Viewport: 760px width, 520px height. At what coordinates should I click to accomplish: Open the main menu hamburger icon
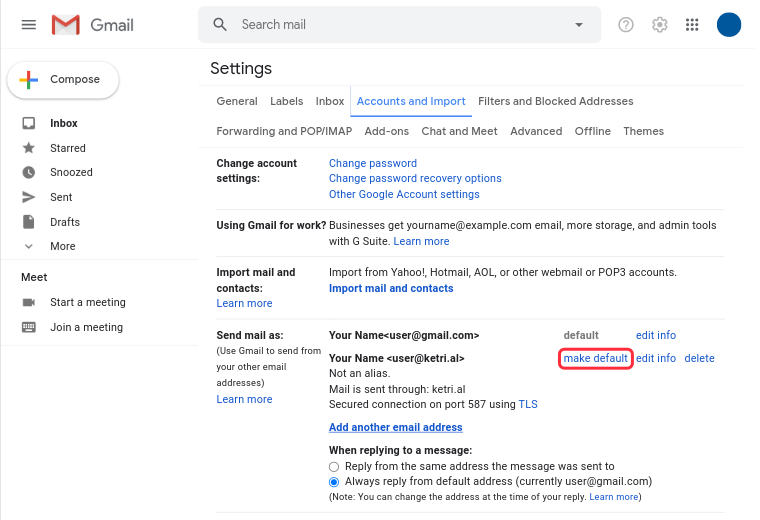[x=29, y=24]
